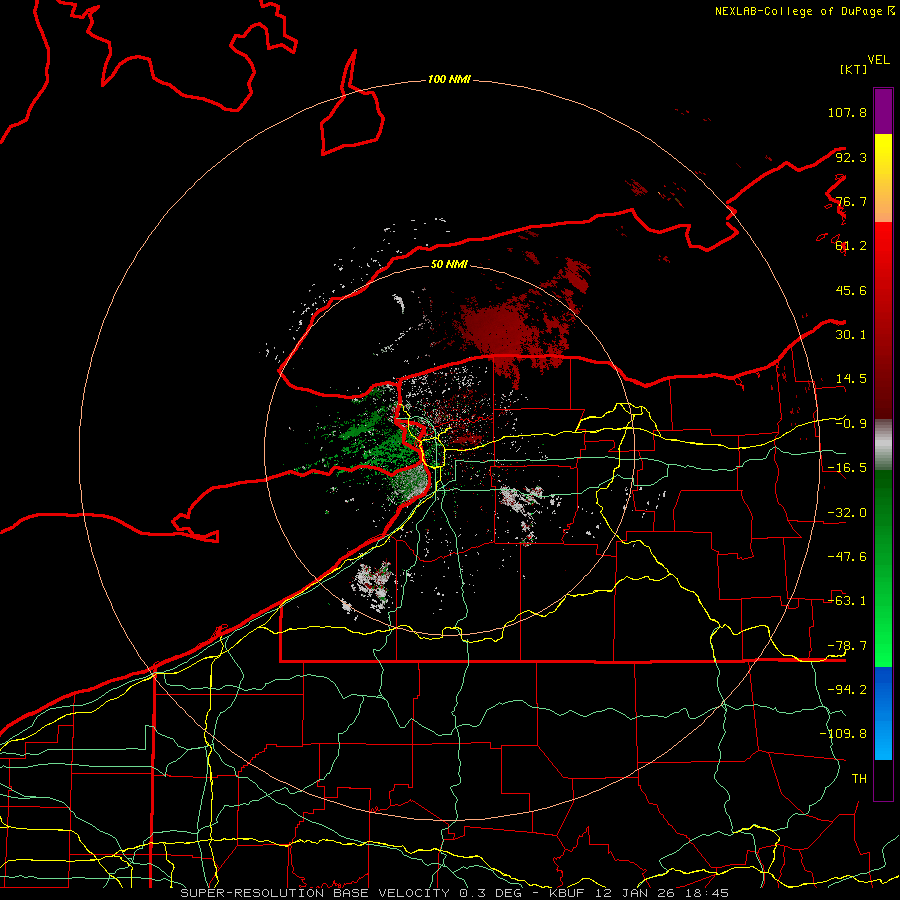The height and width of the screenshot is (900, 900).
Task: Pick the gray near-zero color bar segment
Action: (883, 445)
